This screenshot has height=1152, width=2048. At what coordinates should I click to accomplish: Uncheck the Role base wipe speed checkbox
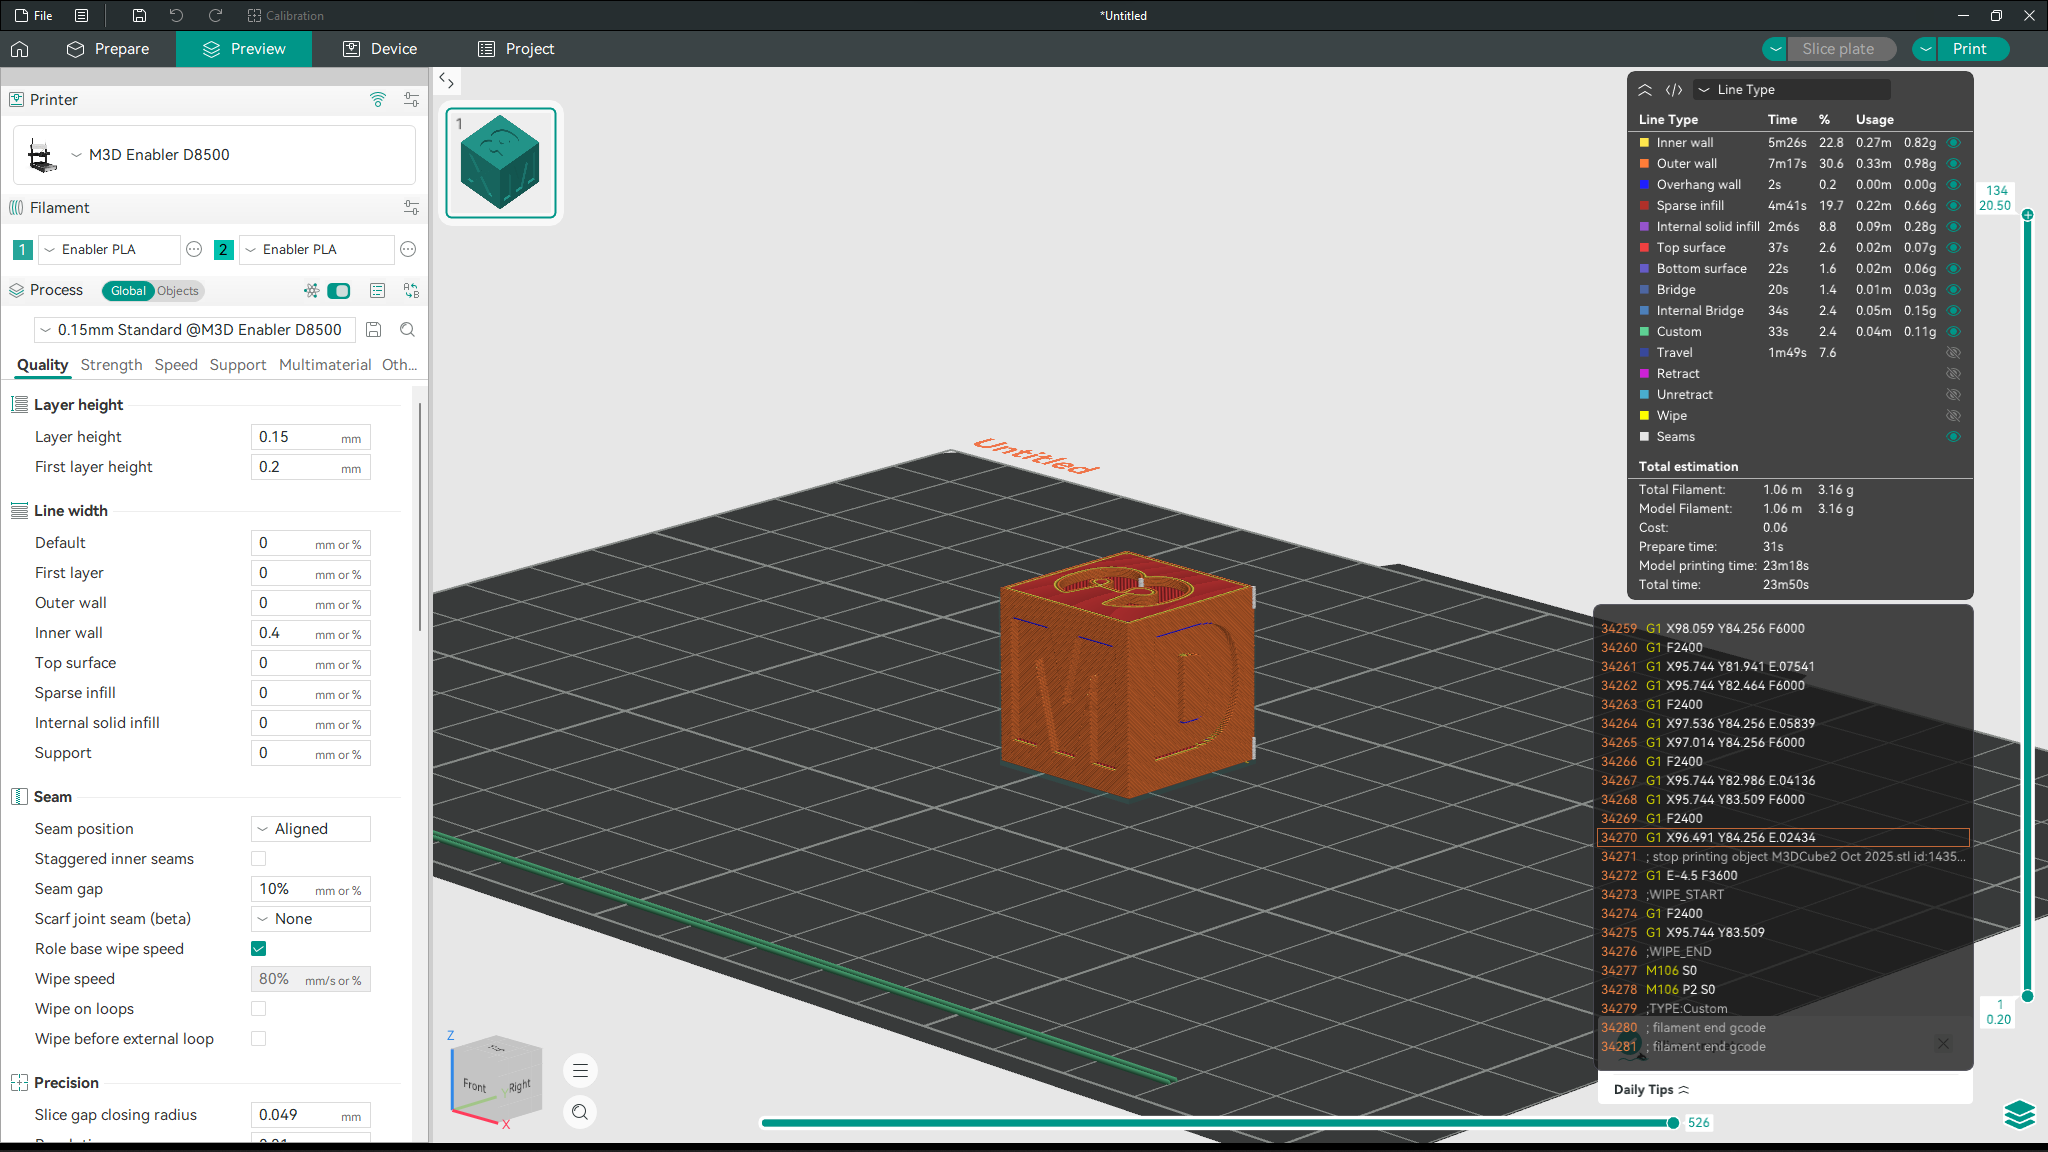259,949
